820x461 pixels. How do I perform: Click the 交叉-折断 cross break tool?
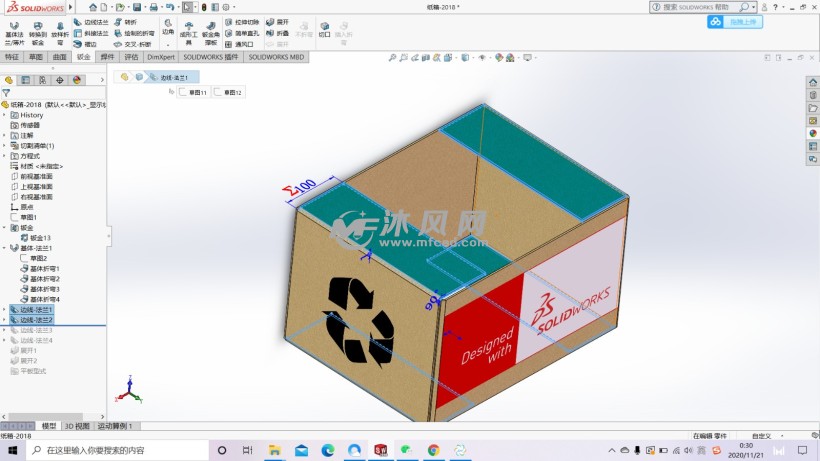pos(133,44)
